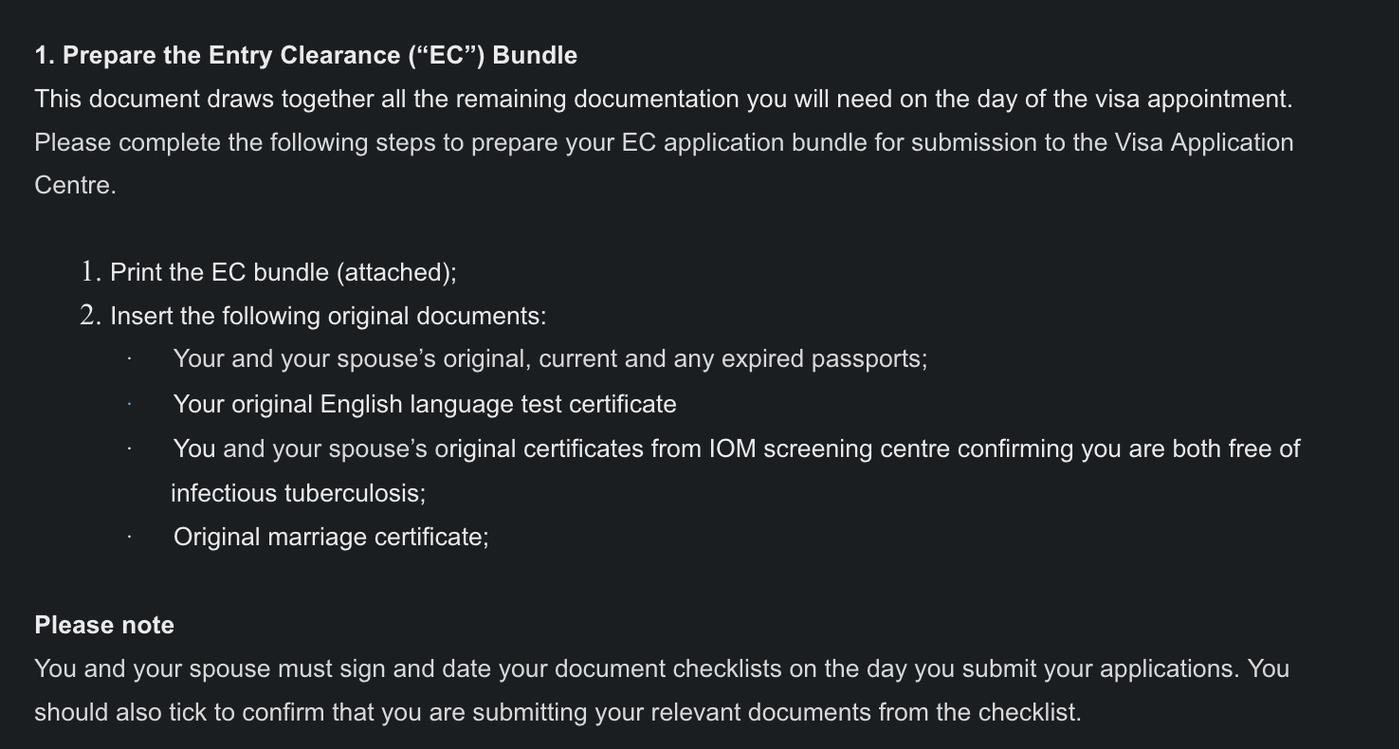1400x749 pixels.
Task: Click the bullet before English language test item
Action: 130,404
